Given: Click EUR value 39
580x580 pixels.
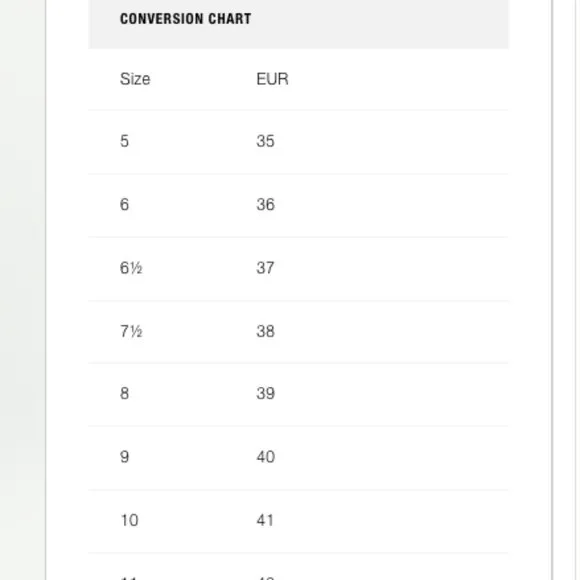Looking at the screenshot, I should [x=265, y=393].
